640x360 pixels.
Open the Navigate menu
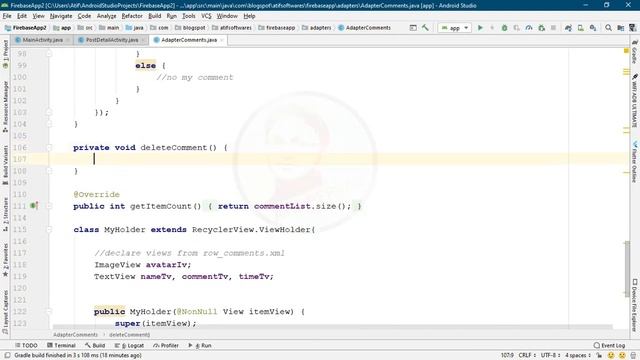point(61,16)
